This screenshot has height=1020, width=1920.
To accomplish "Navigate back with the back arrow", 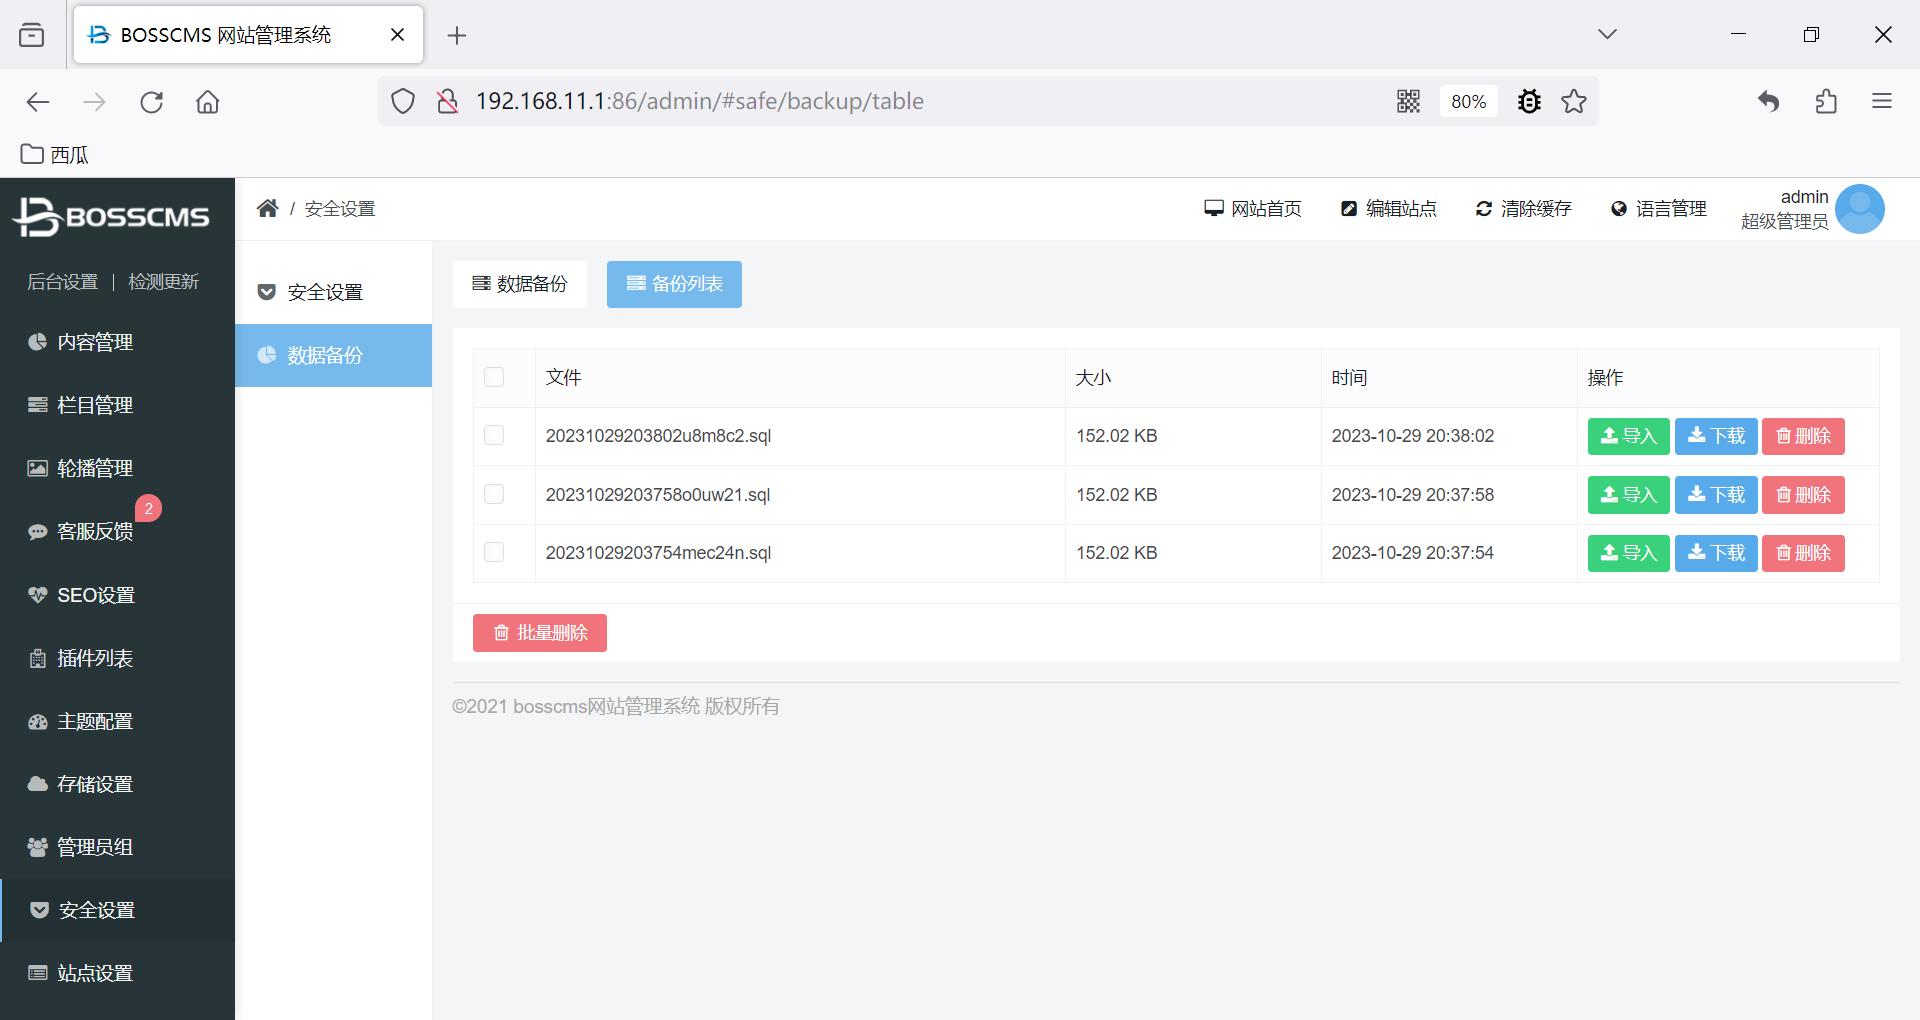I will click(38, 102).
